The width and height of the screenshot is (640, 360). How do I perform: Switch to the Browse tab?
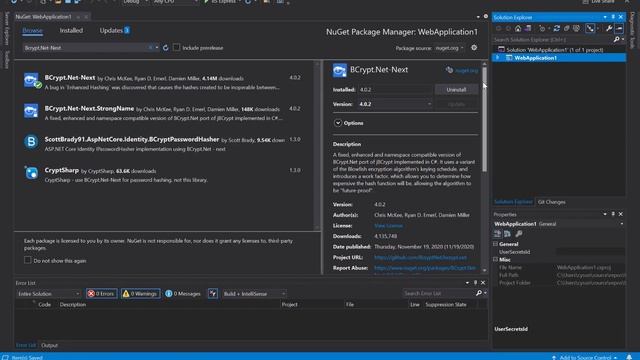[x=32, y=31]
